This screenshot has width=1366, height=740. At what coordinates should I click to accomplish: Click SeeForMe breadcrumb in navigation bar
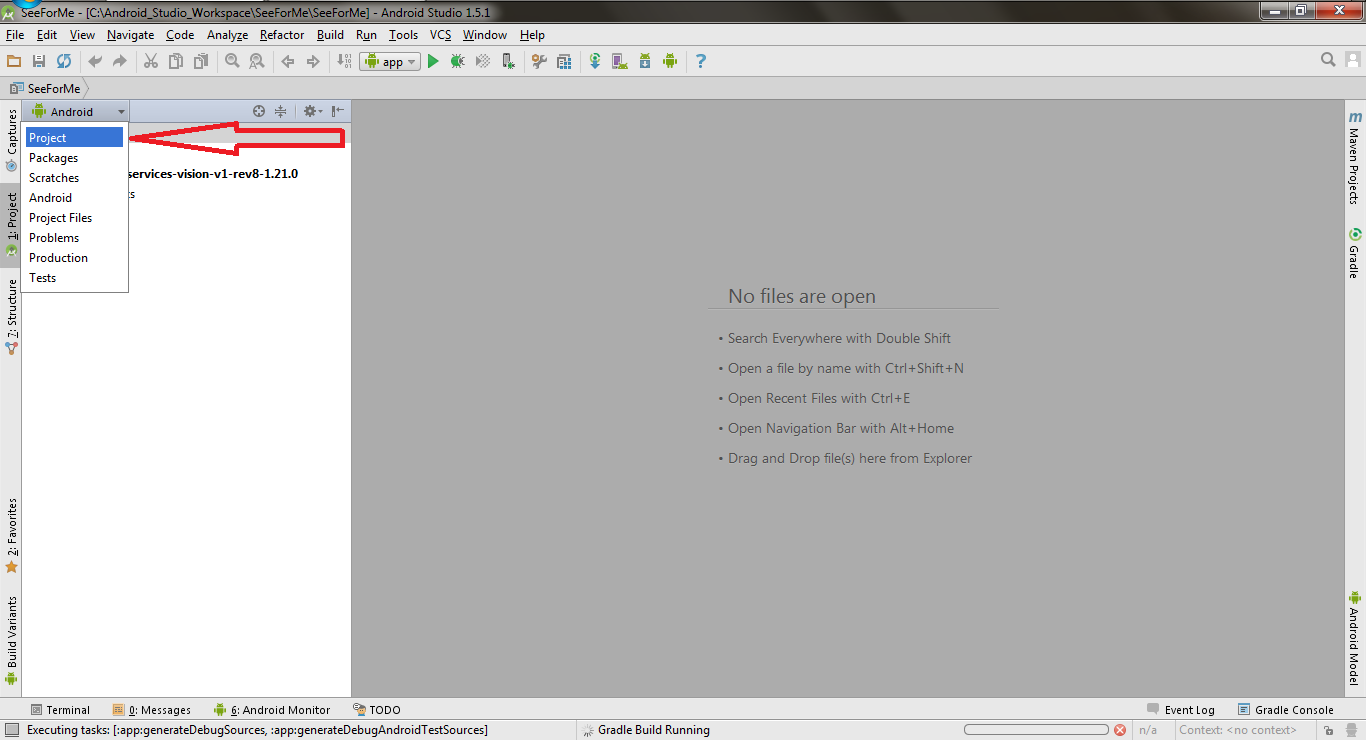click(x=47, y=88)
